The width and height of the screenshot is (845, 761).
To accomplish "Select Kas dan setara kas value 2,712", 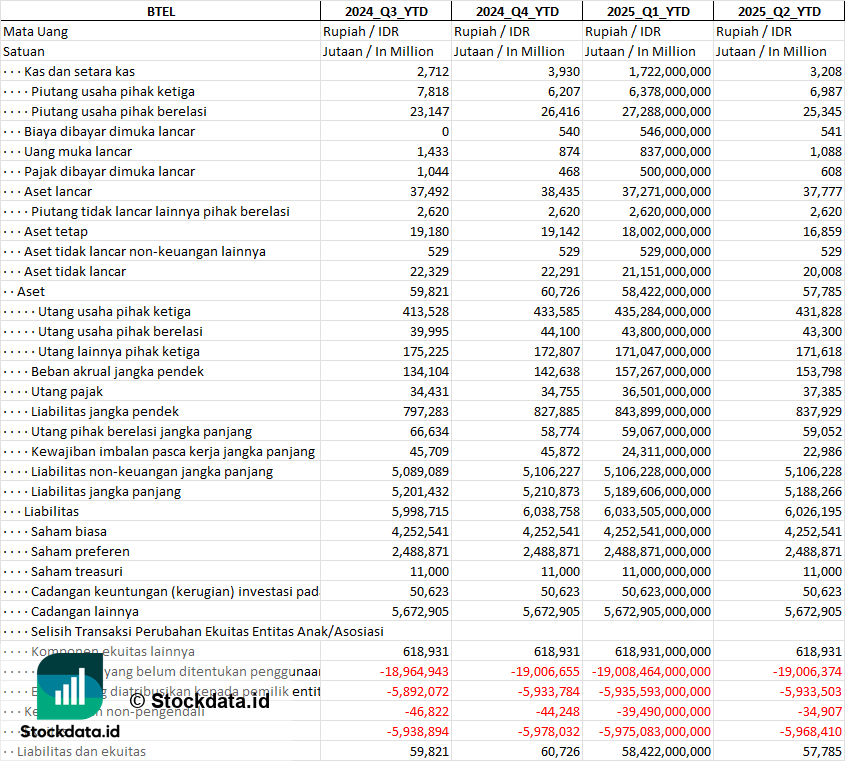I will point(432,71).
